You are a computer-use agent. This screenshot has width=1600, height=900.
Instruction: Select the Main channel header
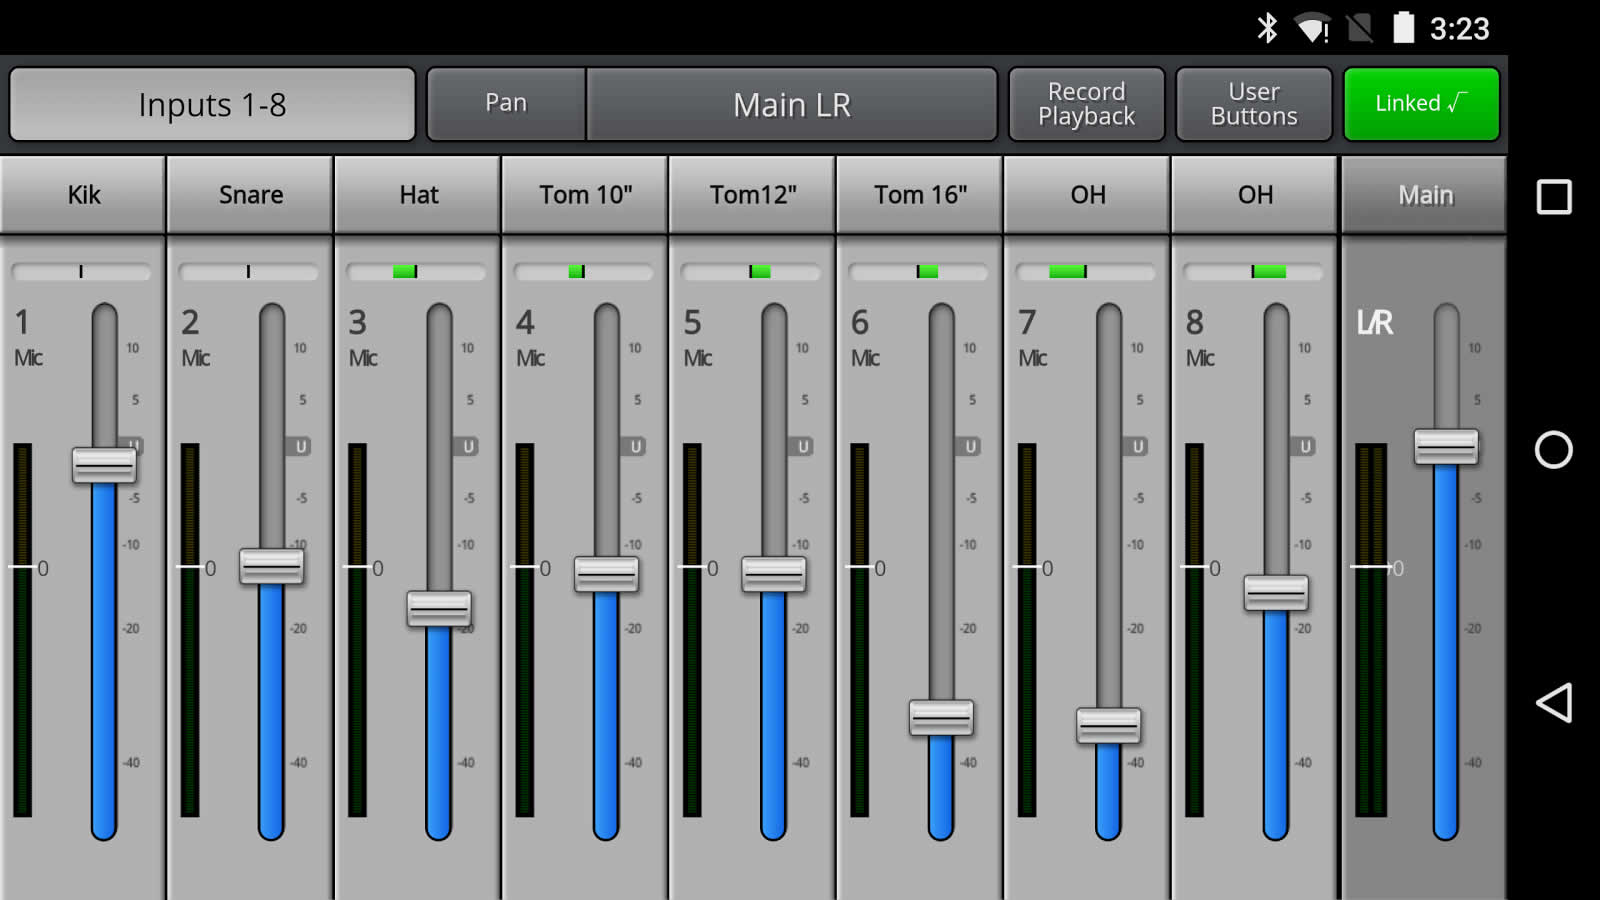(x=1424, y=195)
